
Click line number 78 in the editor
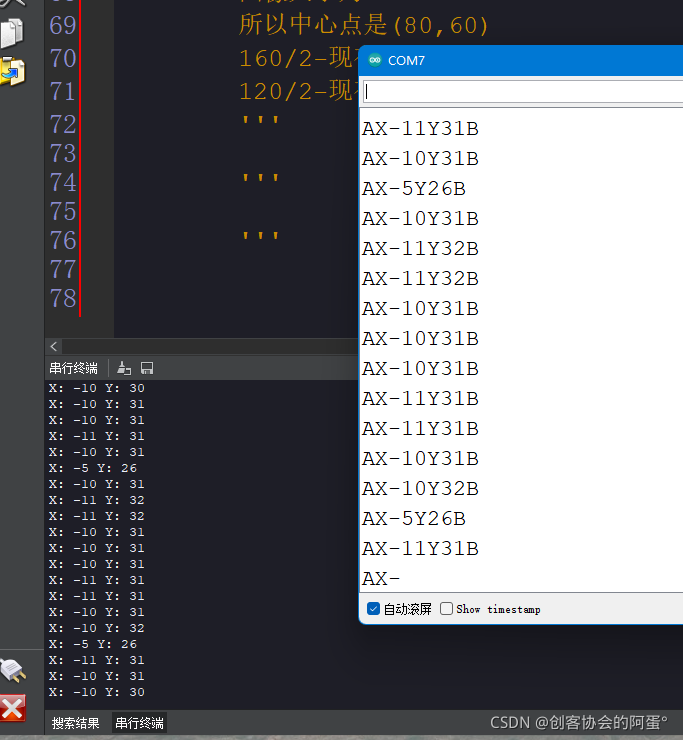coord(63,298)
